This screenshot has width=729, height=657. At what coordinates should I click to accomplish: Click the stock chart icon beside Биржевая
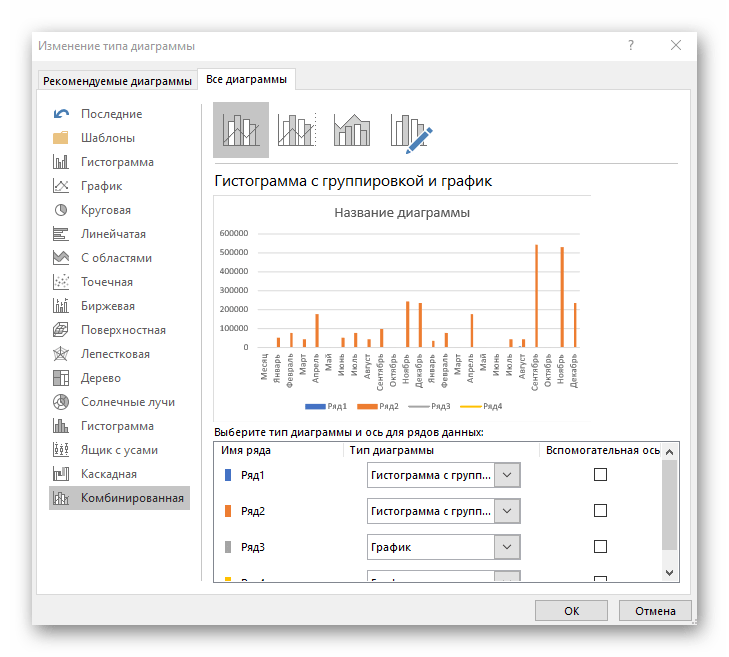[x=61, y=306]
